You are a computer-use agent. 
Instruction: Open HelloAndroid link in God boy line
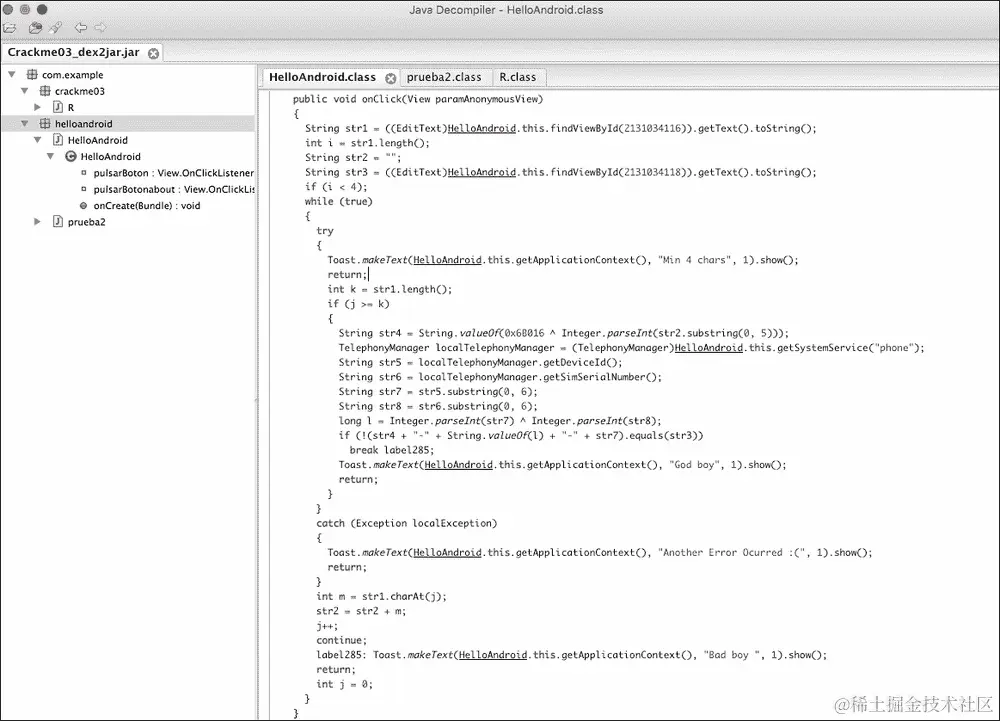459,465
